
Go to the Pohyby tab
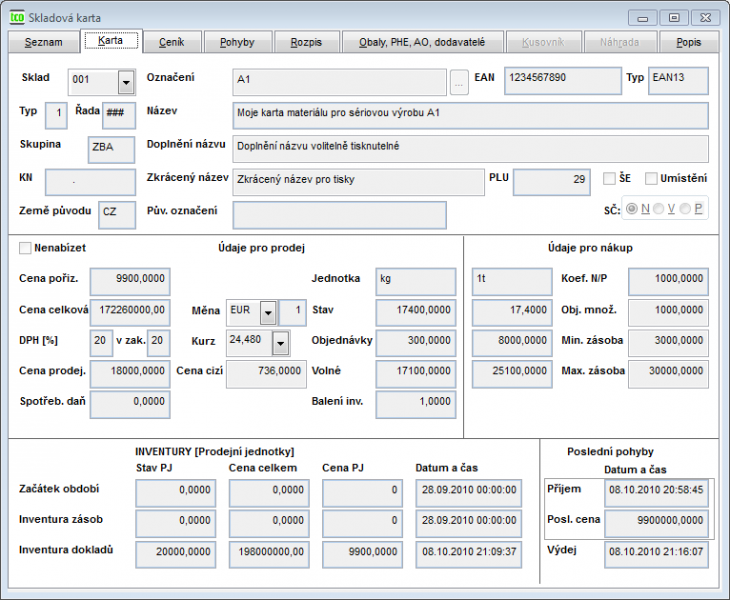[x=236, y=42]
